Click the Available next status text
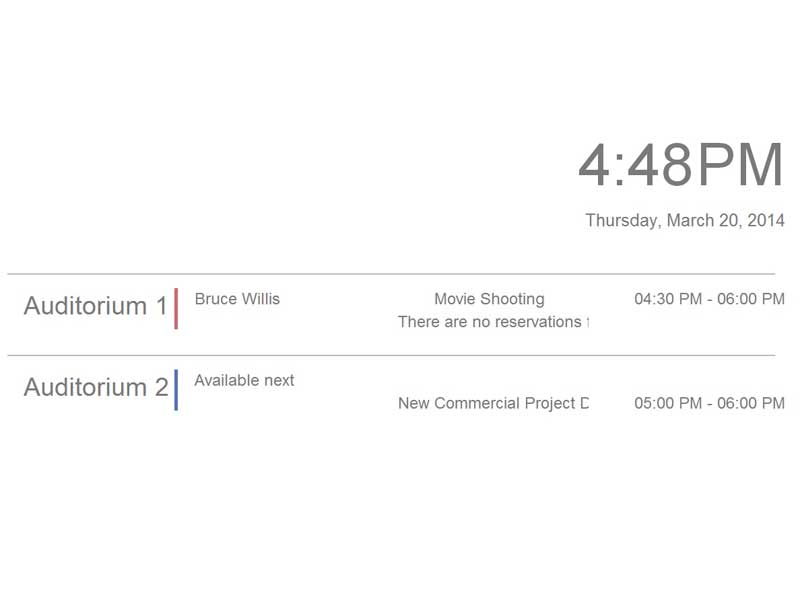This screenshot has width=800, height=600. tap(244, 381)
